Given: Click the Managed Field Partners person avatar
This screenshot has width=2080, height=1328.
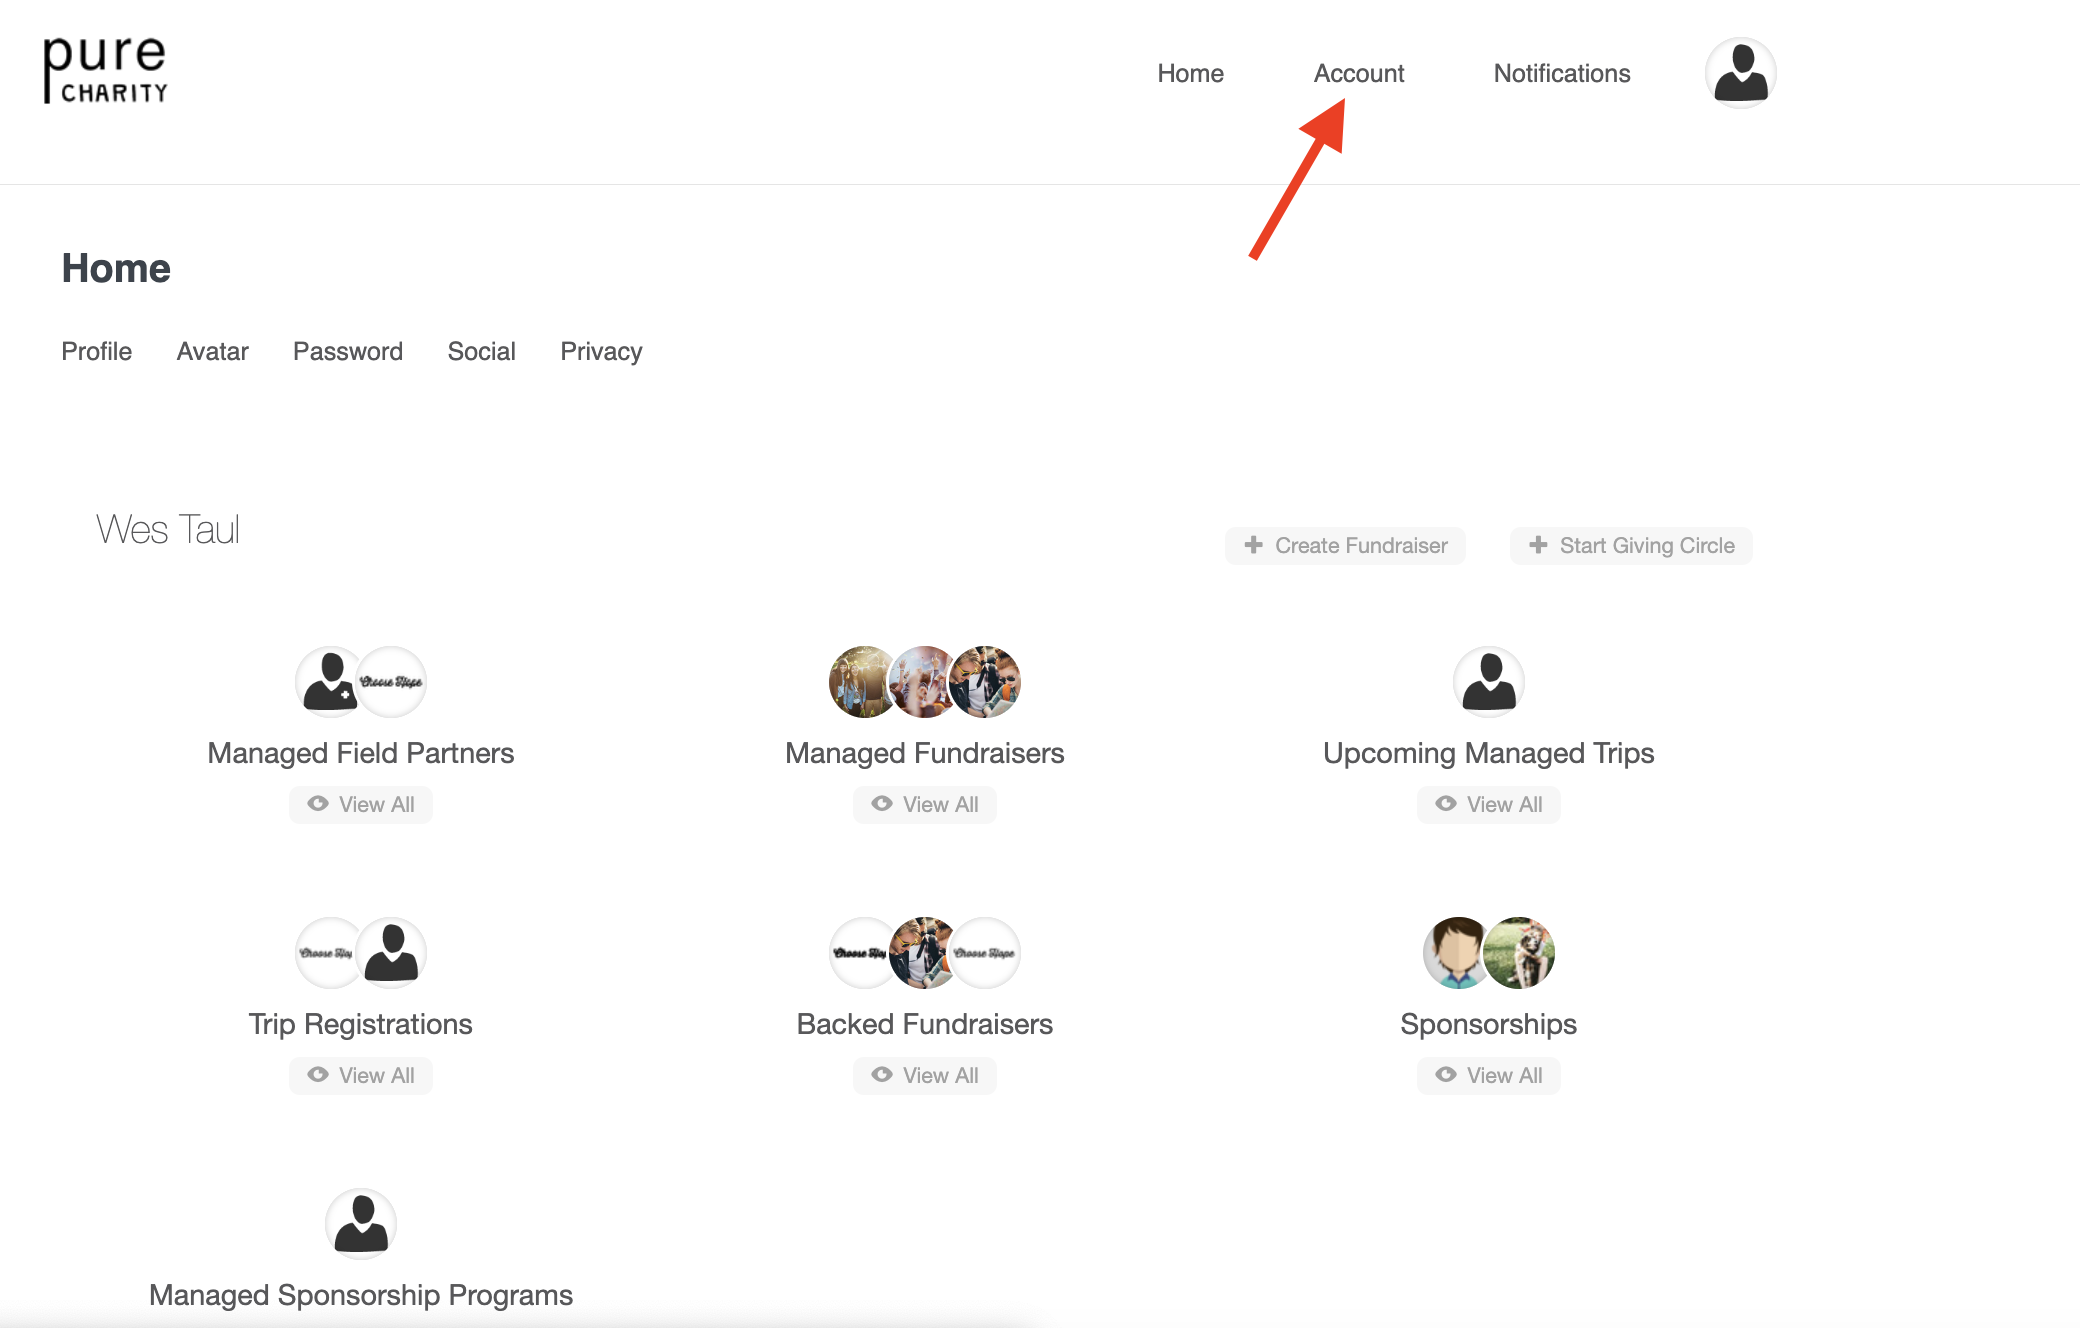Looking at the screenshot, I should (328, 682).
